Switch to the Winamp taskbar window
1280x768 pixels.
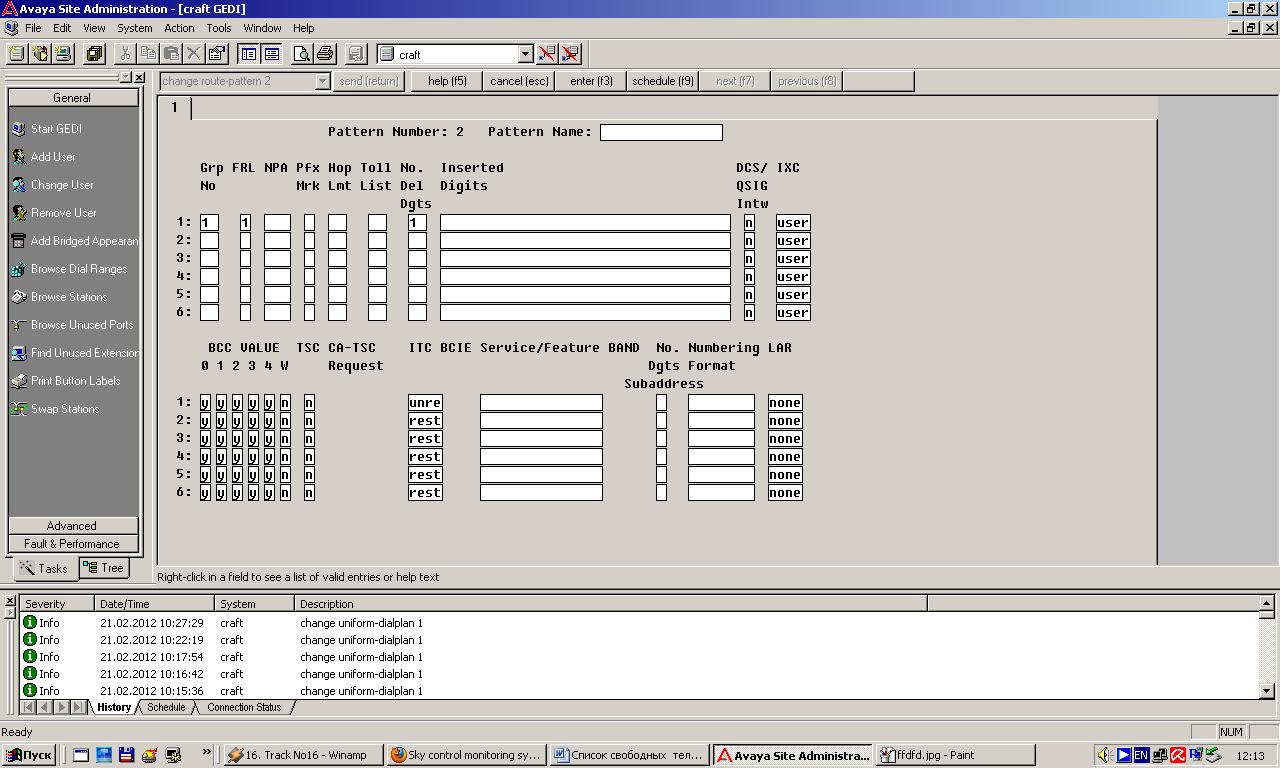point(304,755)
